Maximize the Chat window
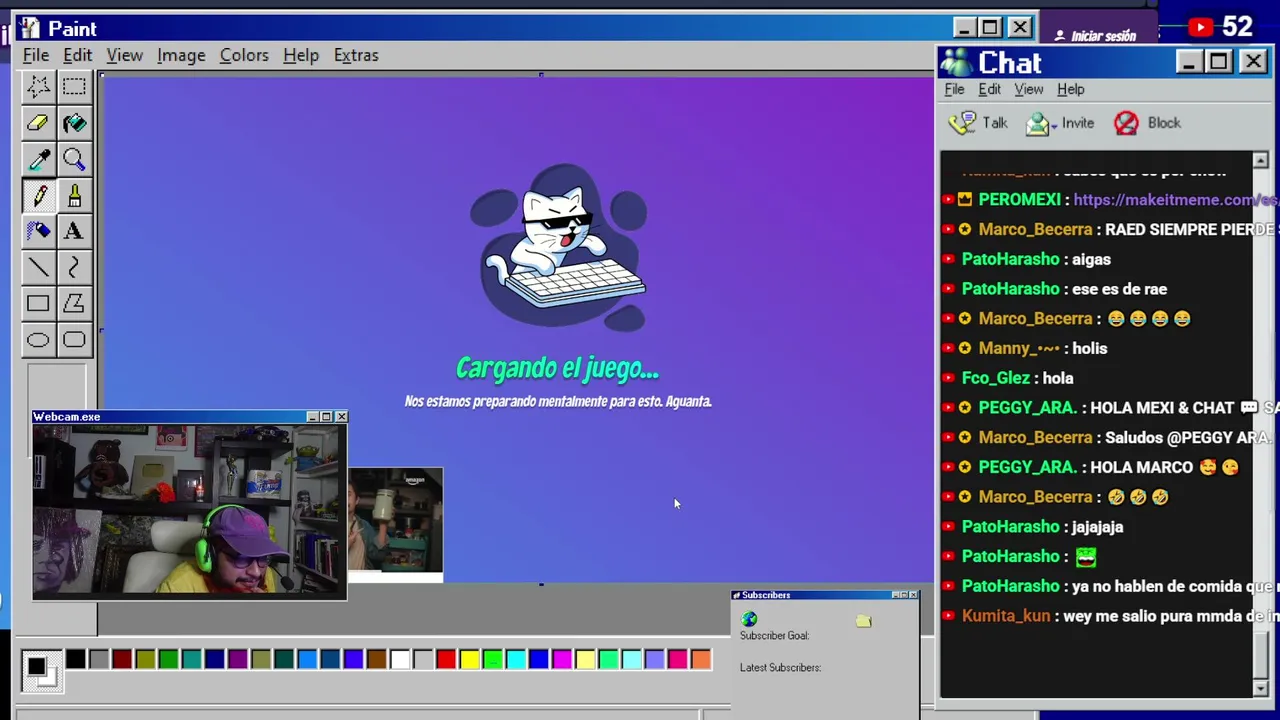Viewport: 1280px width, 720px height. [x=1218, y=62]
